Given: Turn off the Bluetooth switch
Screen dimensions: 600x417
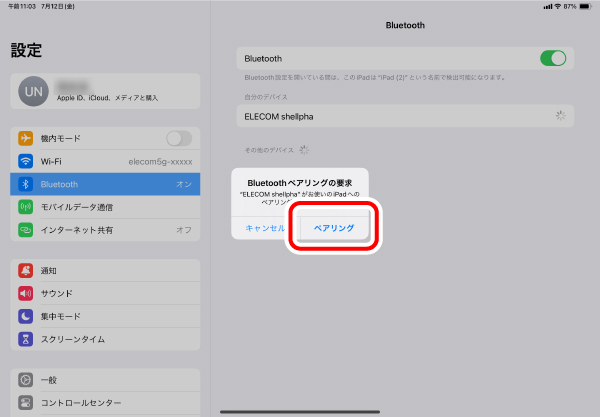Looking at the screenshot, I should (x=552, y=59).
